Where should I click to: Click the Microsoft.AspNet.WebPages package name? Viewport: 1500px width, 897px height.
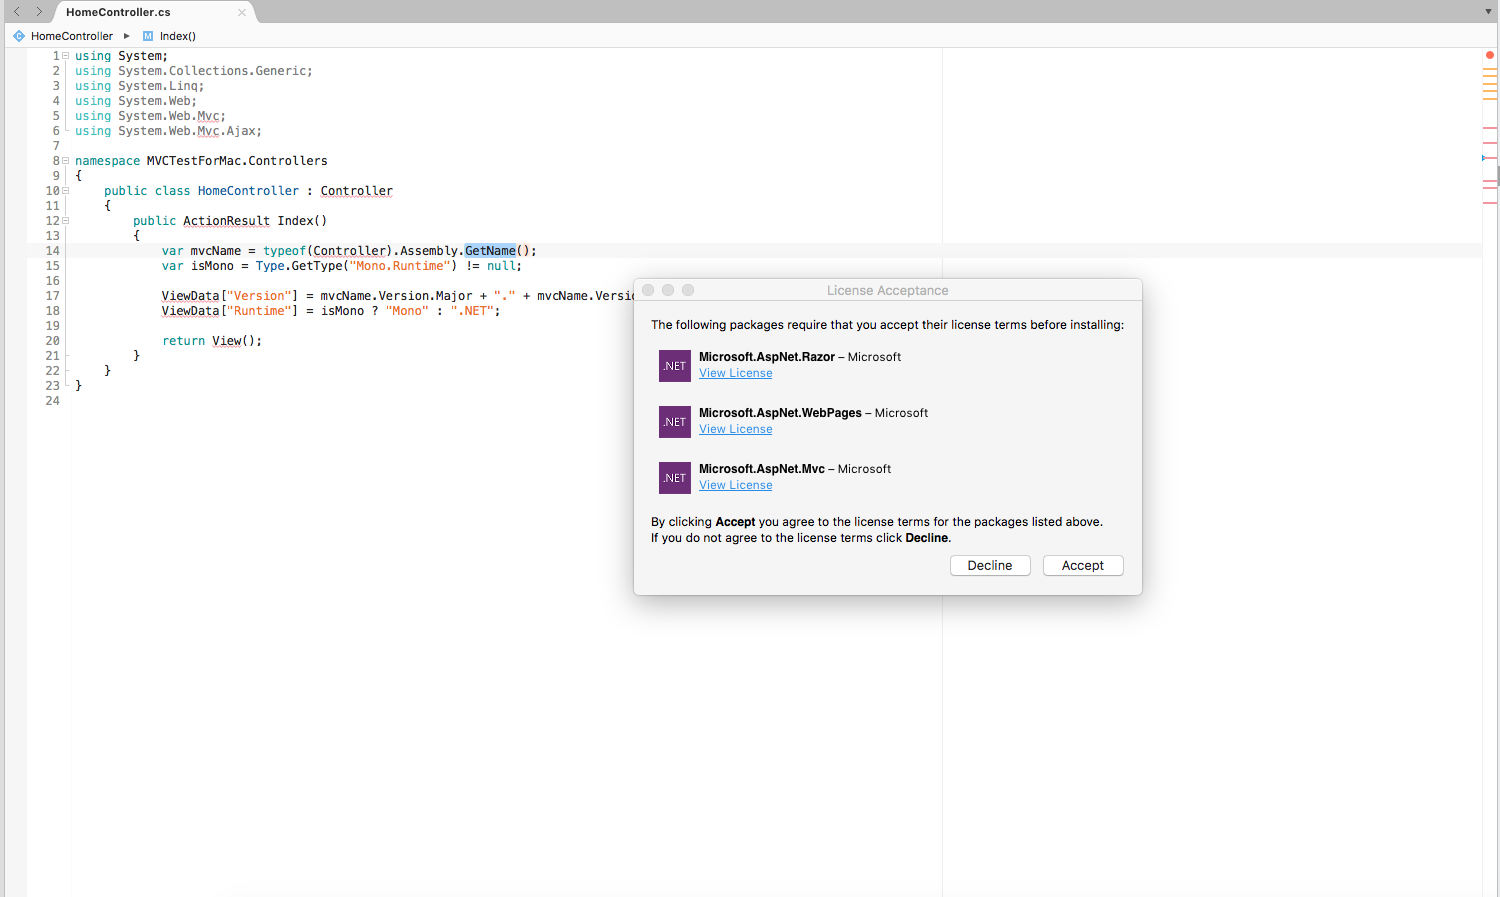click(x=780, y=413)
